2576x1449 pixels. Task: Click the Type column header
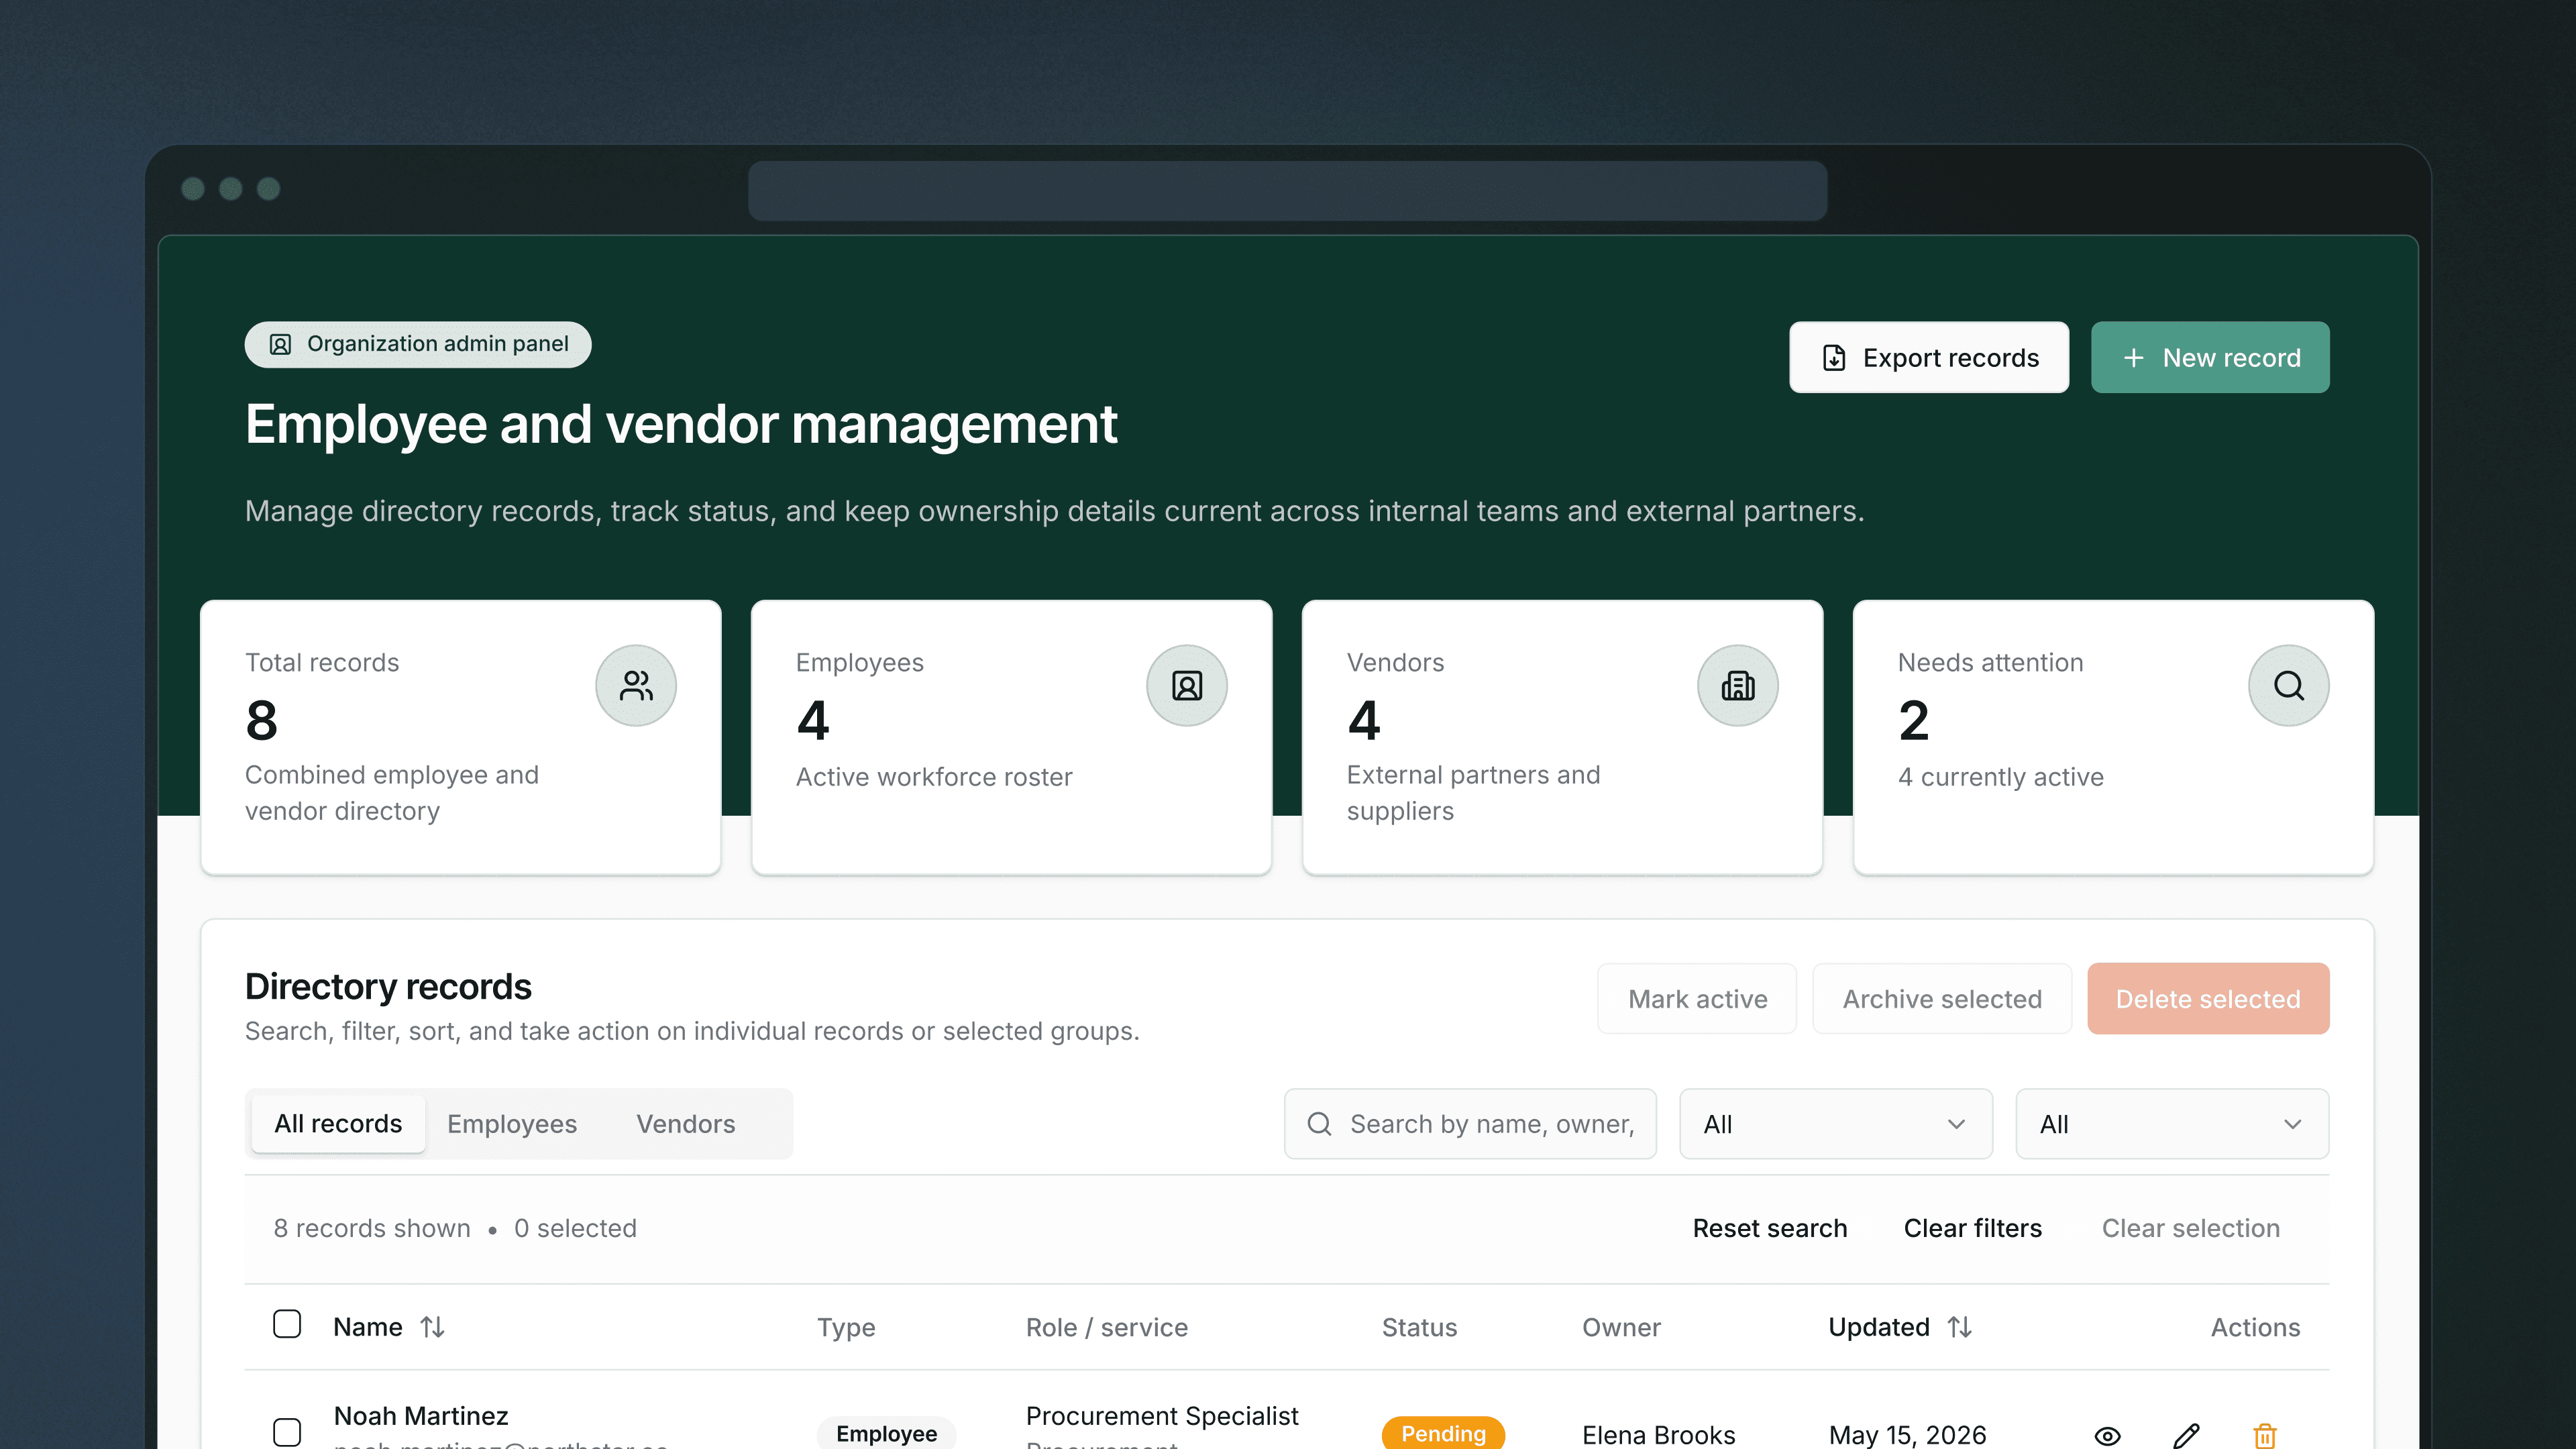point(846,1327)
